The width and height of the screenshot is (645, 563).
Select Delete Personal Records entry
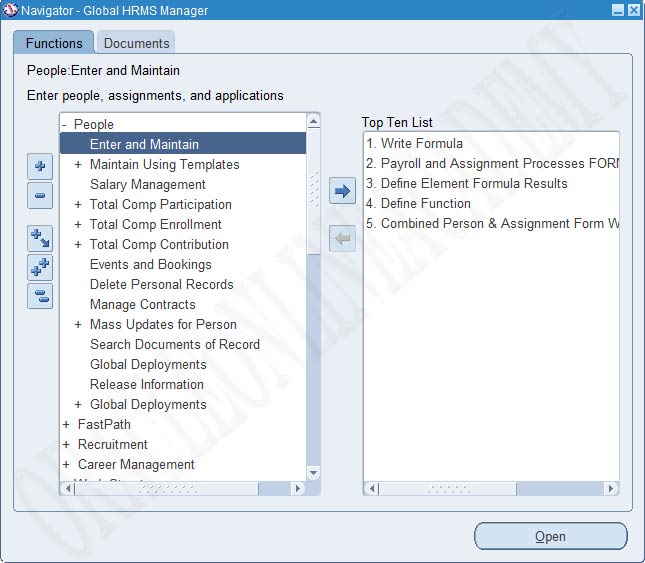(162, 284)
